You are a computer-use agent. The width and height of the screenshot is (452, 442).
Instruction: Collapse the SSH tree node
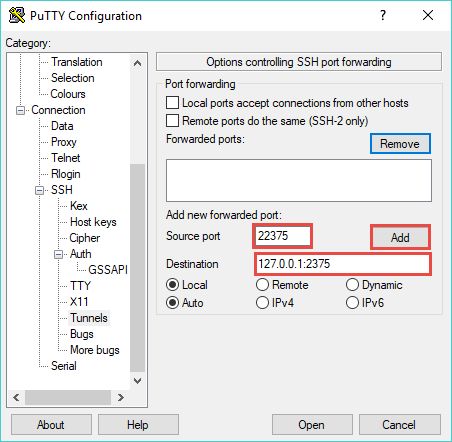coord(40,190)
